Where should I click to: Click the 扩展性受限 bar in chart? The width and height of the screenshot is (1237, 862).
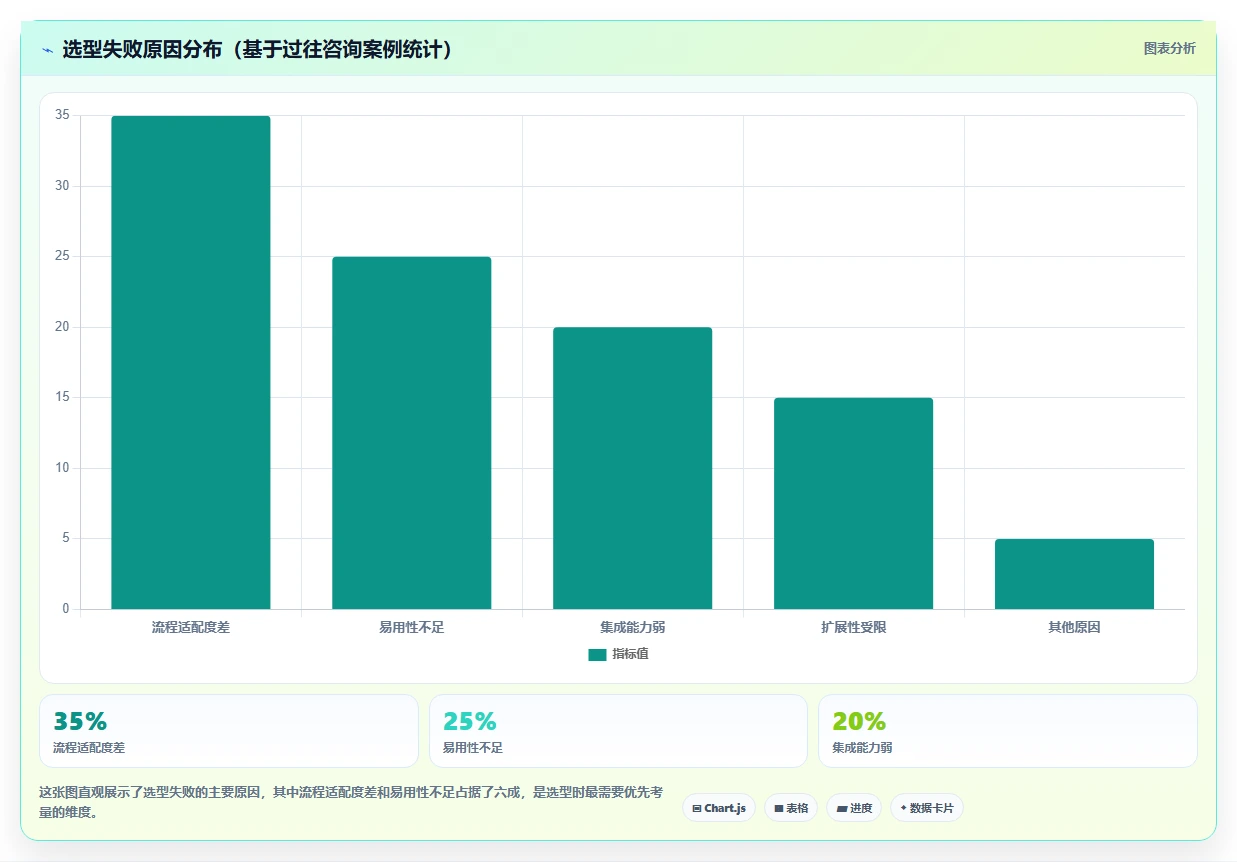(853, 503)
